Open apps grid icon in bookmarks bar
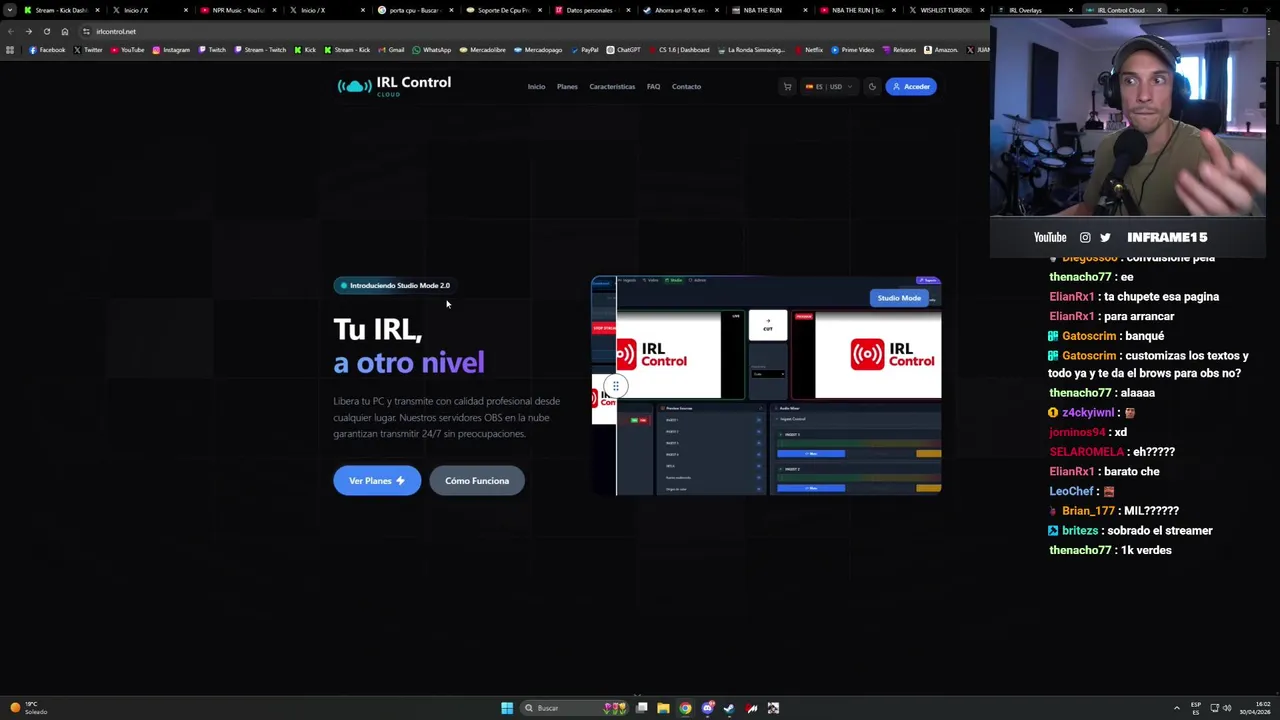The image size is (1280, 720). [10, 50]
